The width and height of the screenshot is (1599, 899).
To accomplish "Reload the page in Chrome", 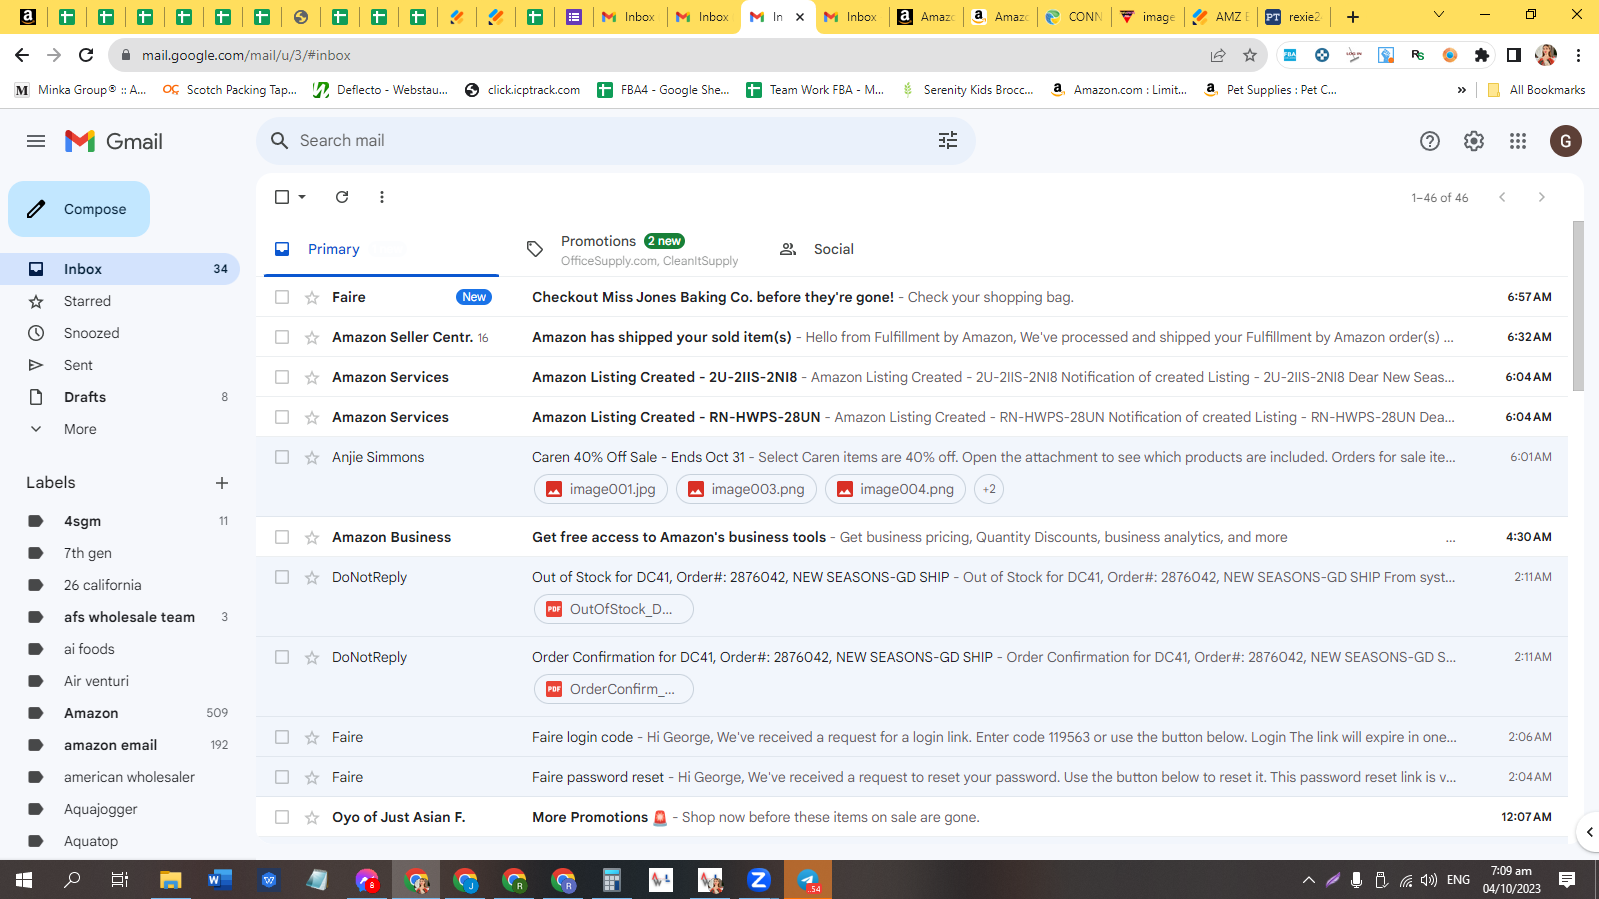I will (86, 55).
